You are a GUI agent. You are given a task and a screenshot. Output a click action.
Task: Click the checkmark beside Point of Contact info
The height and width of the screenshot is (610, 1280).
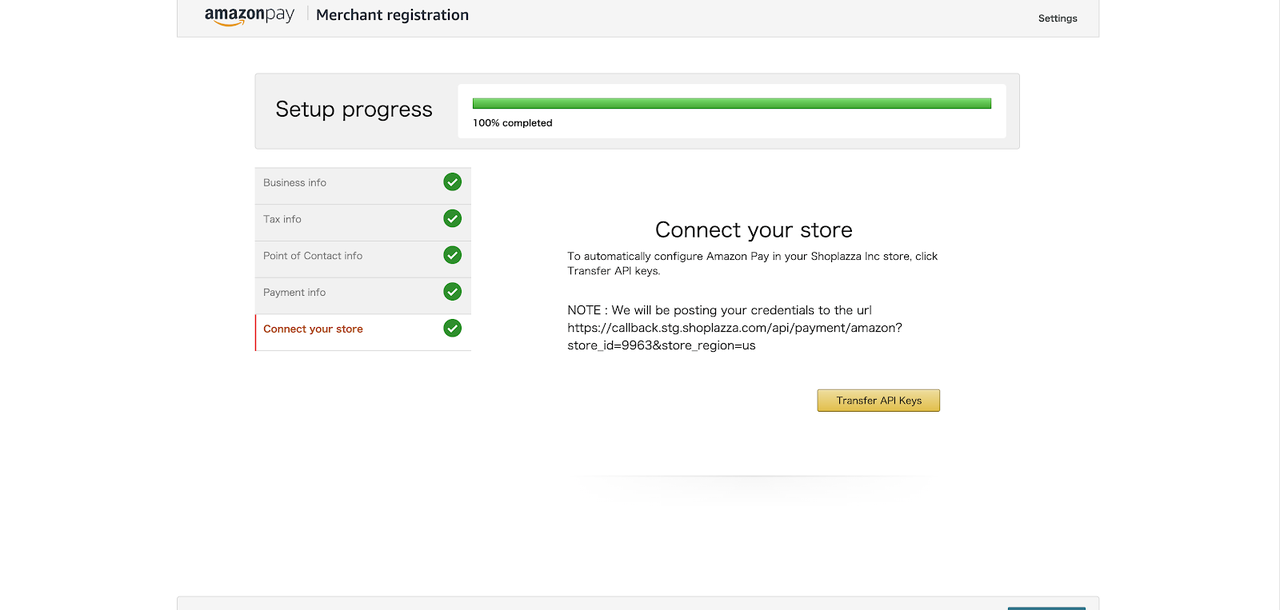pos(452,255)
